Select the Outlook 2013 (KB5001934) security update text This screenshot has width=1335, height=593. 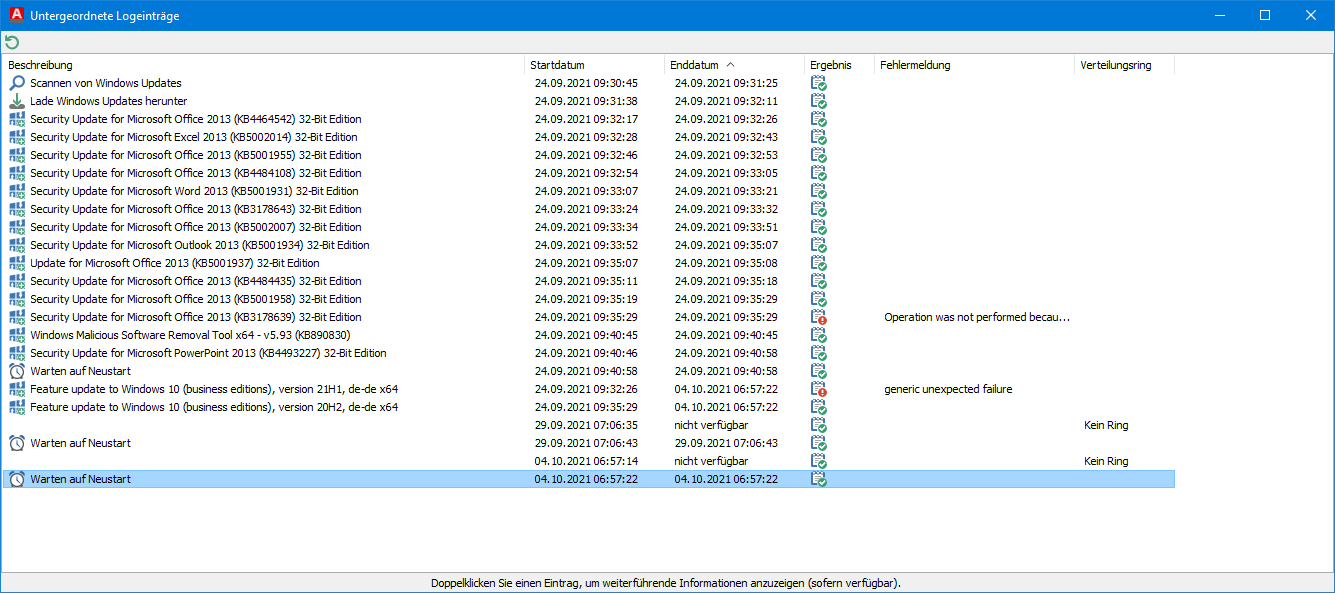click(200, 245)
